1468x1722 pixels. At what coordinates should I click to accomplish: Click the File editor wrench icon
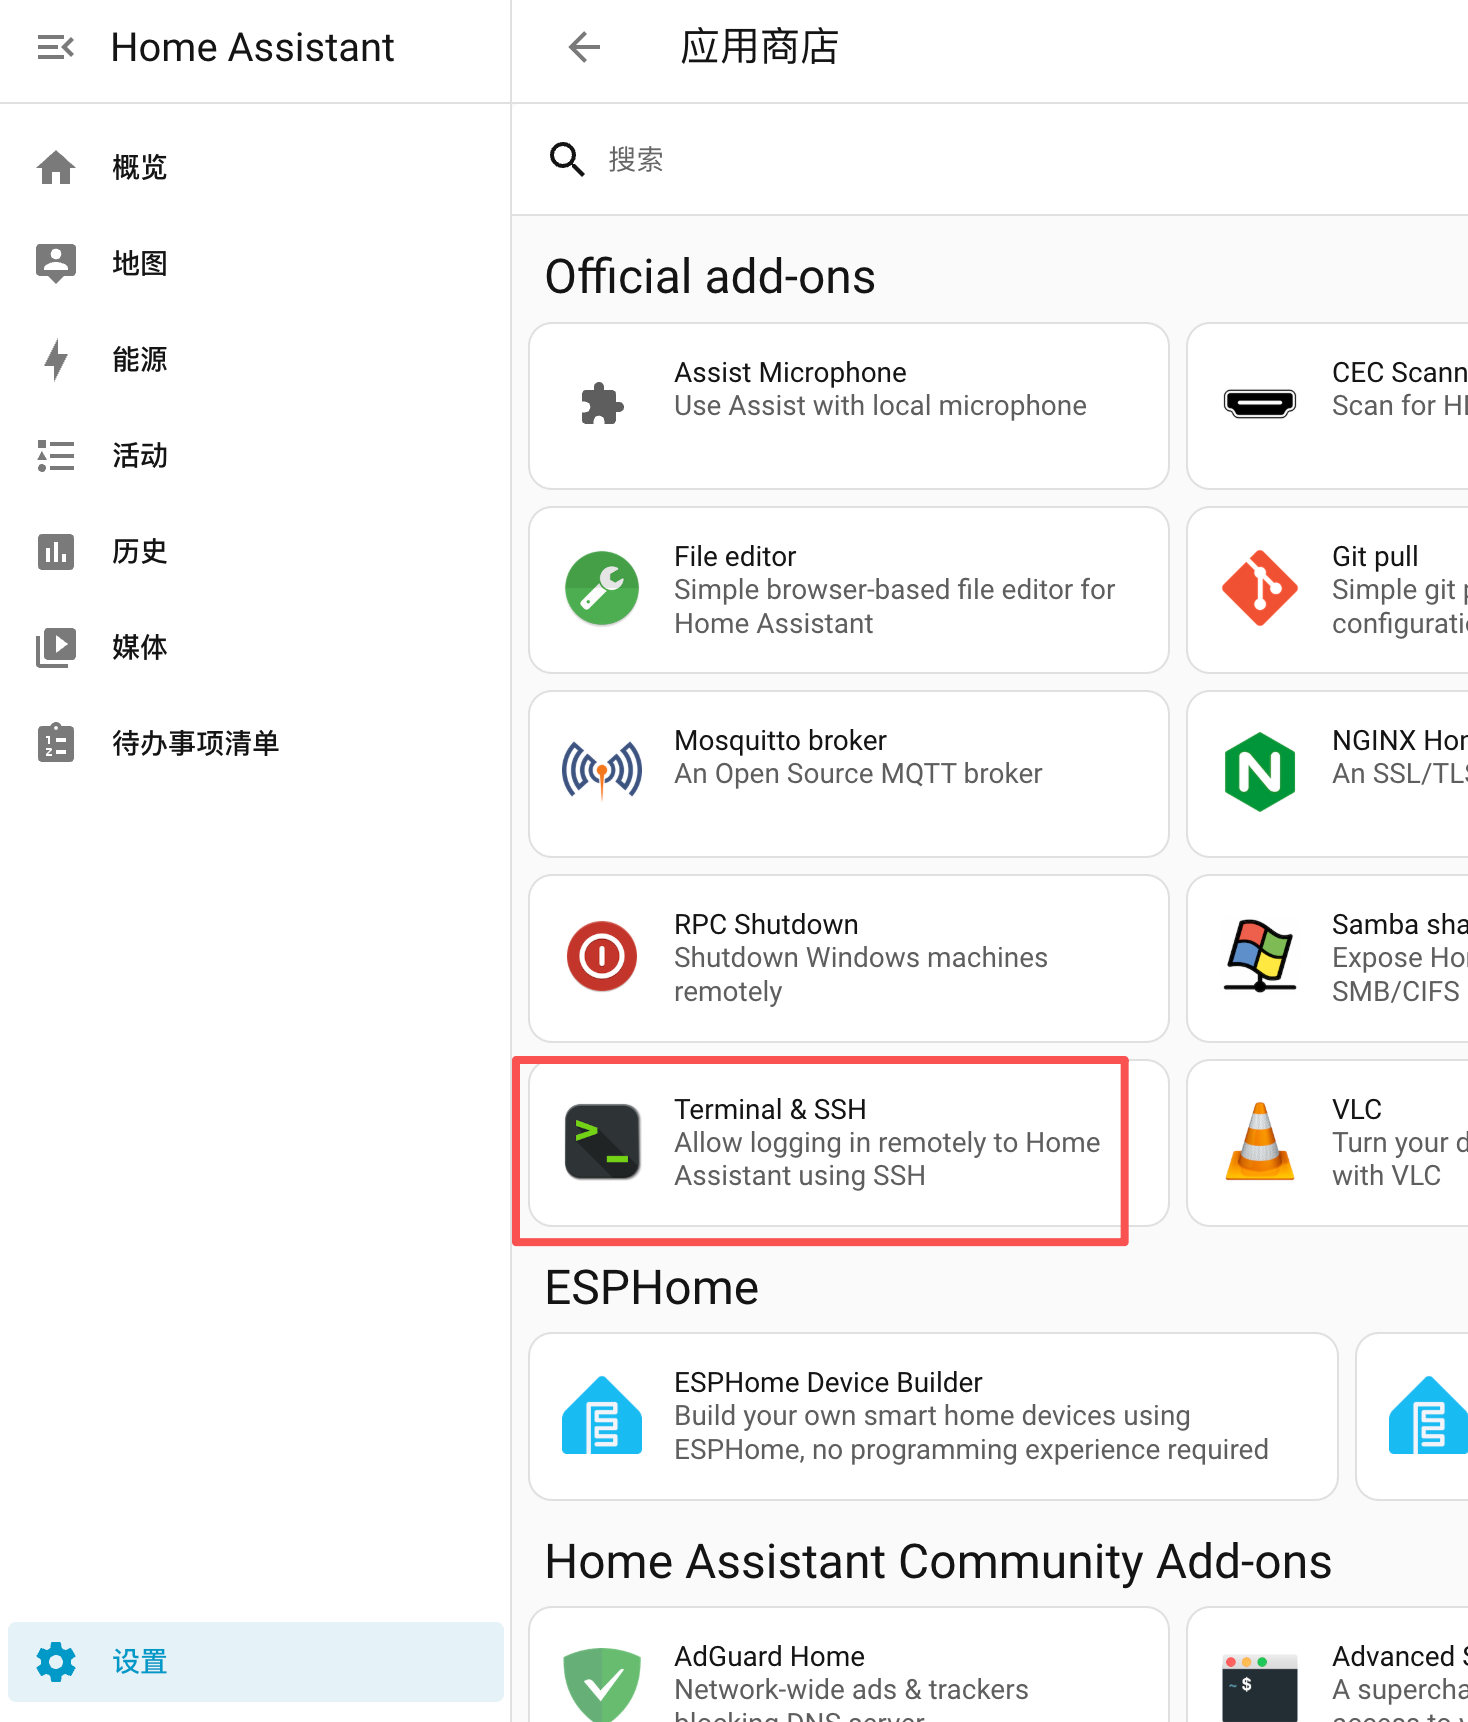[602, 589]
